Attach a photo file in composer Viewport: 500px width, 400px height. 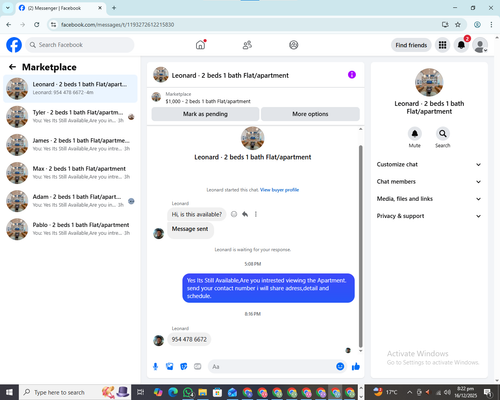pos(170,367)
